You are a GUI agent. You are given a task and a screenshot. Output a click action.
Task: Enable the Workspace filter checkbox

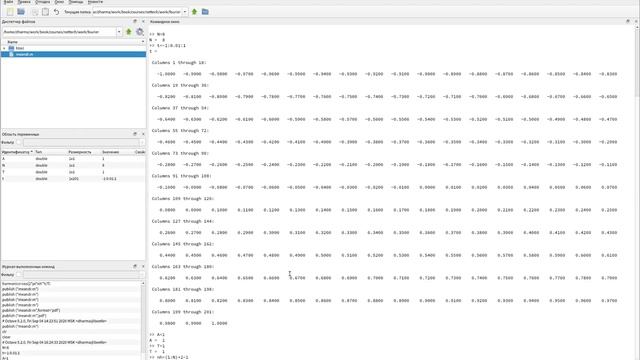18,142
